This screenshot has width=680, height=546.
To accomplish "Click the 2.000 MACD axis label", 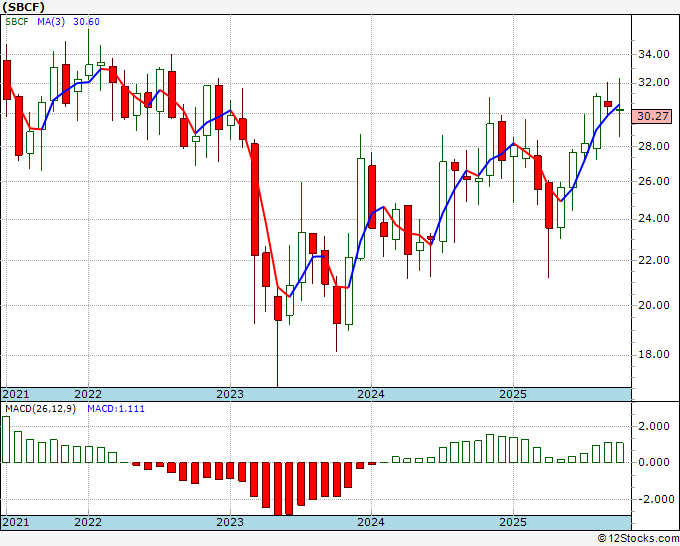I will [x=656, y=426].
